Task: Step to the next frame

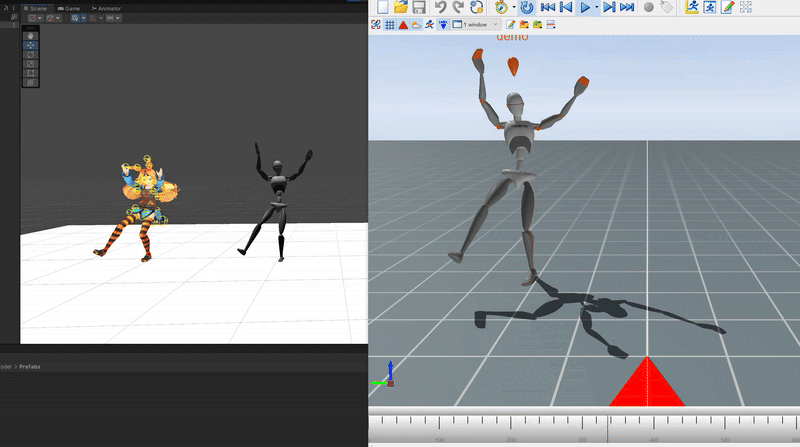Action: pos(609,7)
